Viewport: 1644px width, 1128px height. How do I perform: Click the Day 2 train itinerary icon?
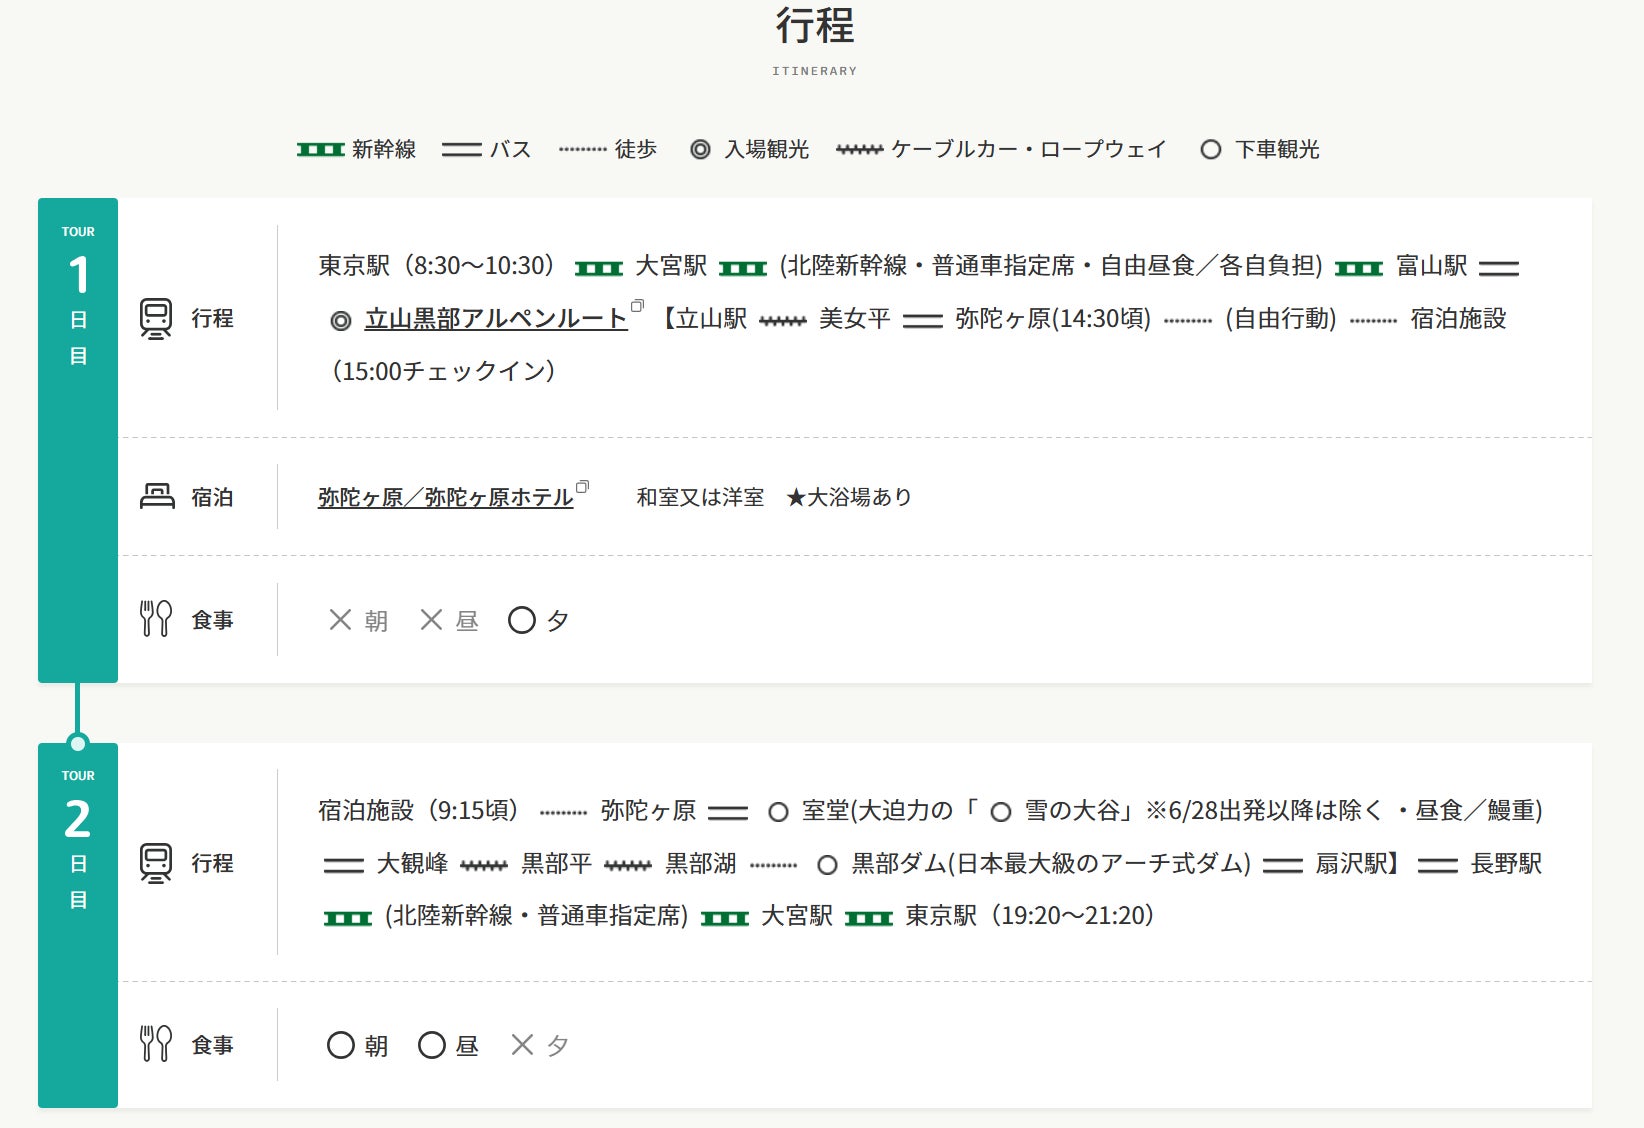tap(156, 863)
